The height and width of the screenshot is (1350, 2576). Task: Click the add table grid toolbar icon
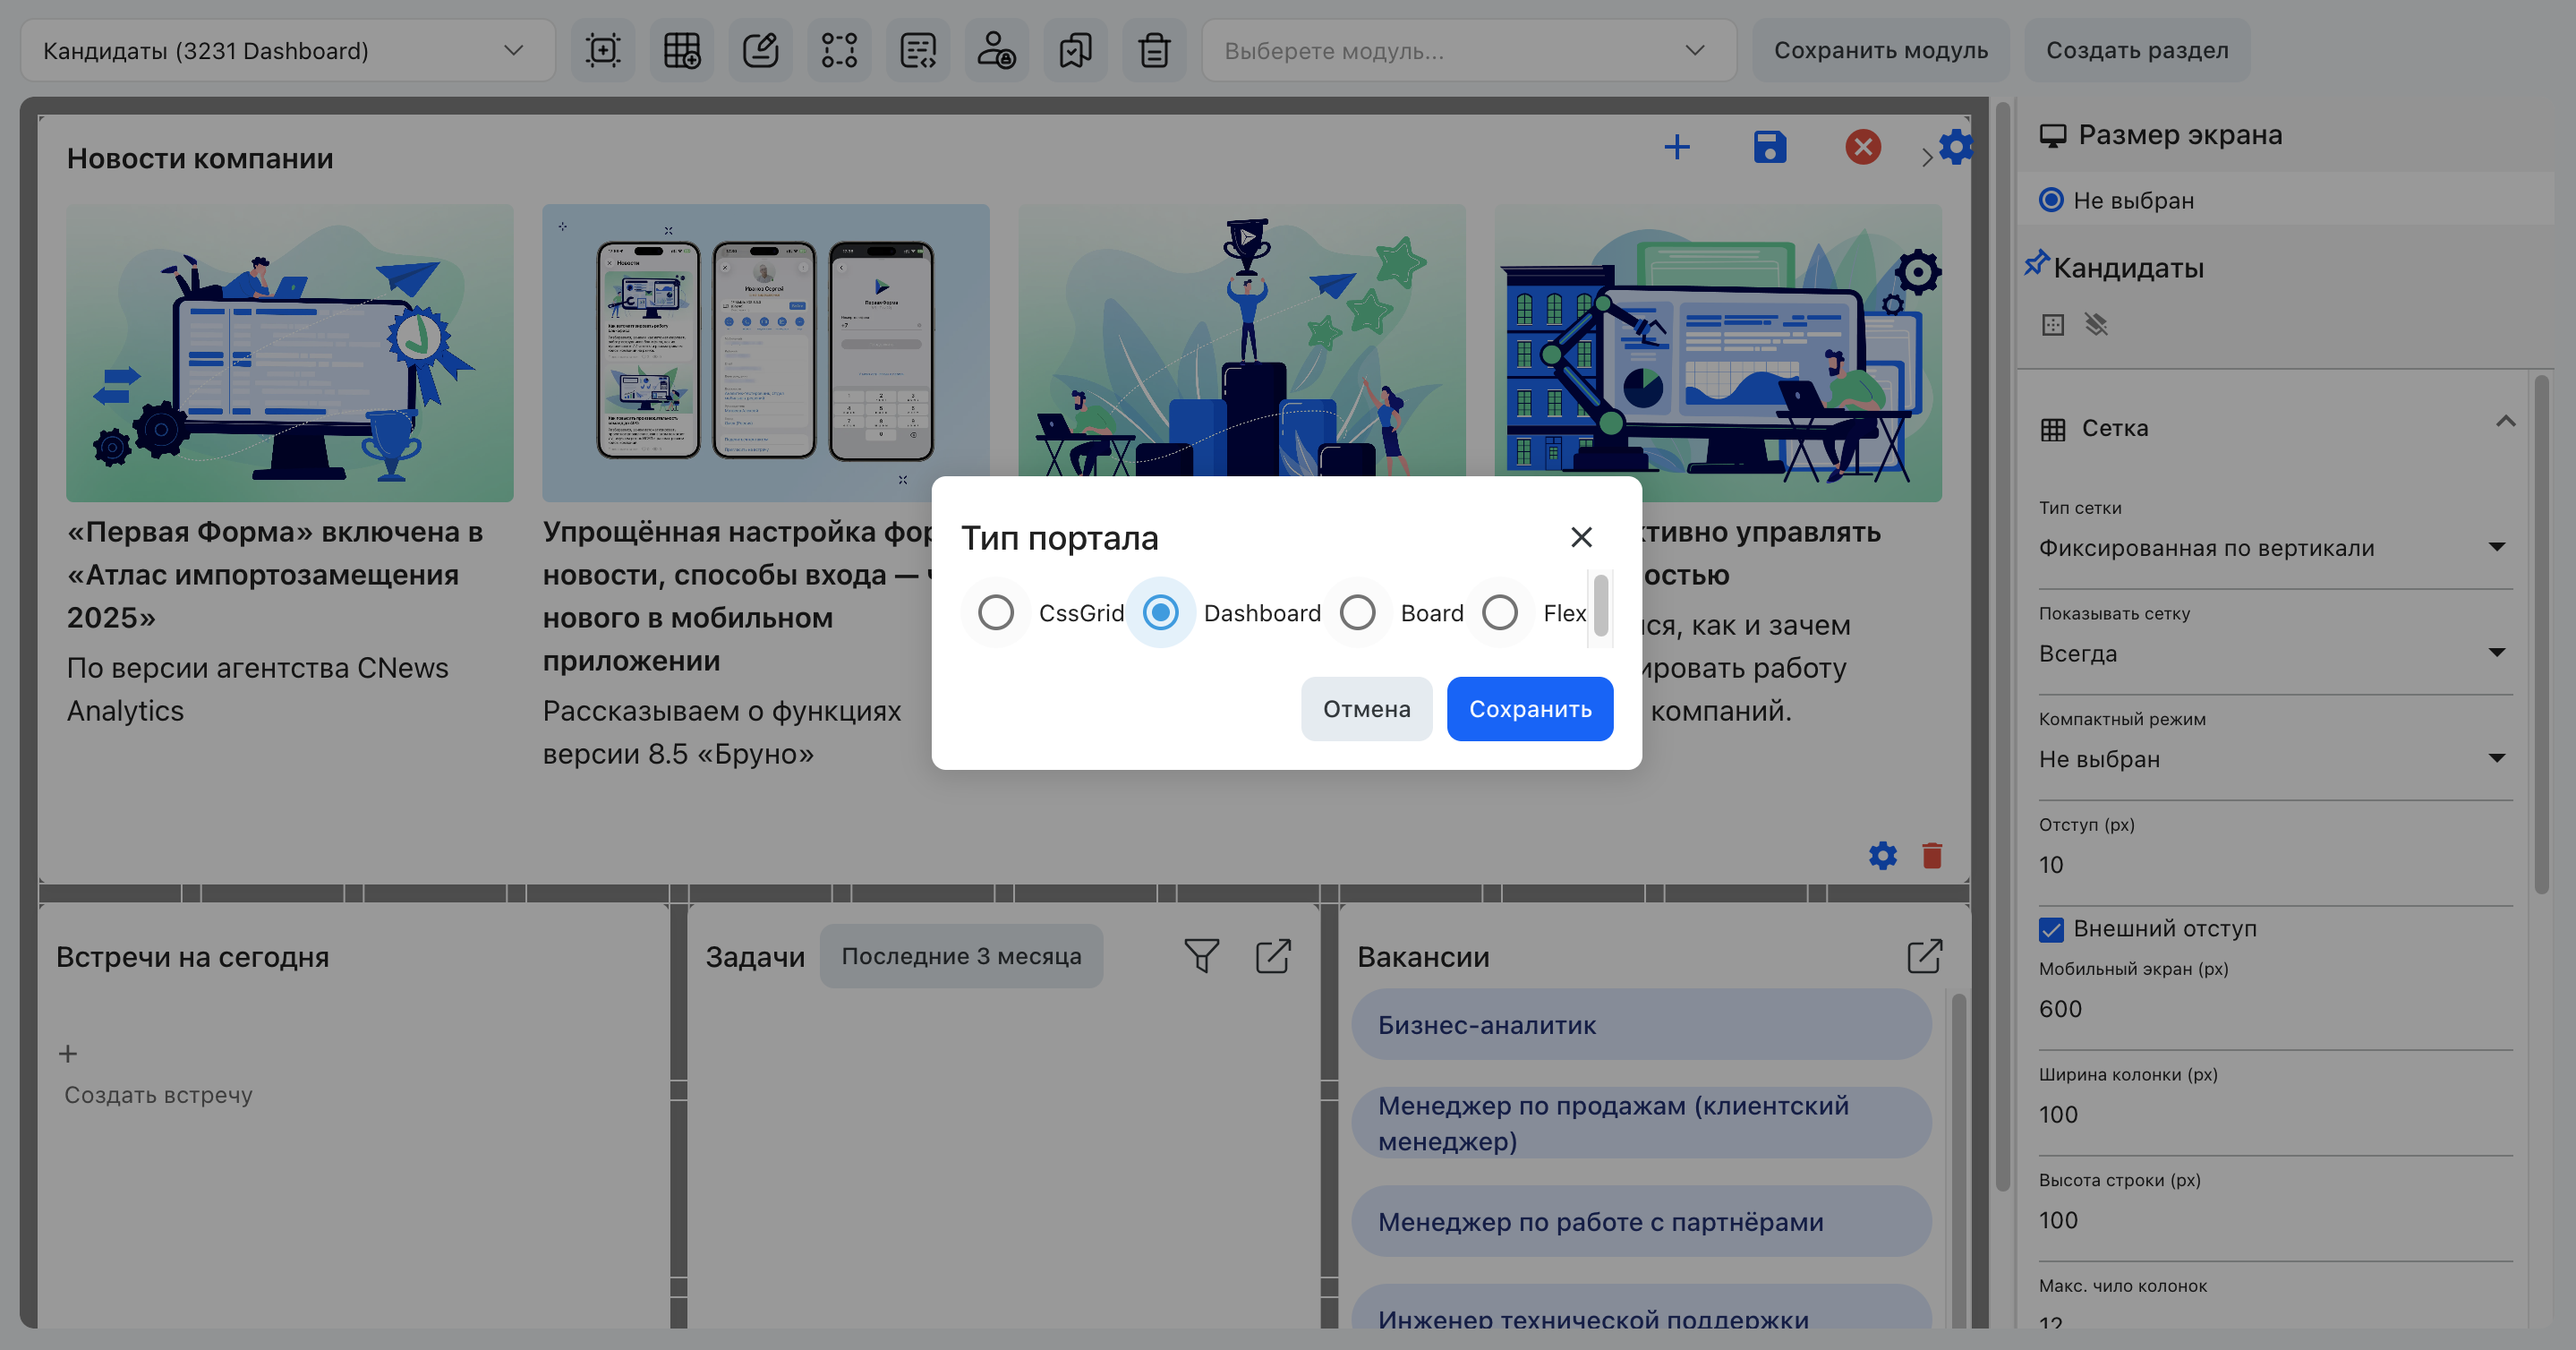pyautogui.click(x=682, y=50)
